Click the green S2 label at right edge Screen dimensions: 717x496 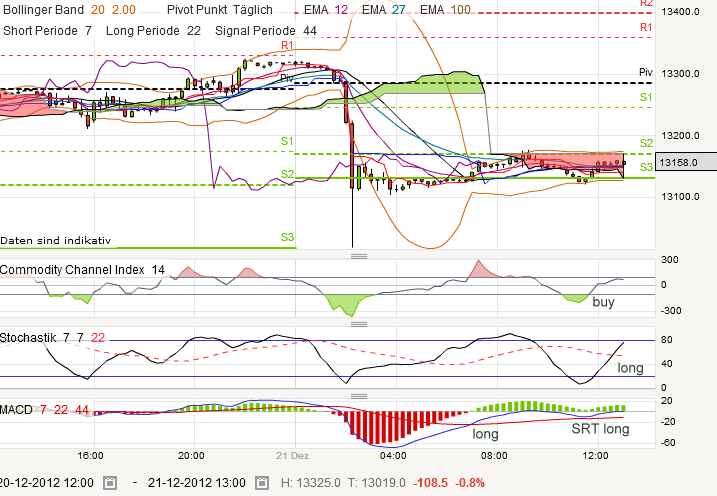coord(646,143)
